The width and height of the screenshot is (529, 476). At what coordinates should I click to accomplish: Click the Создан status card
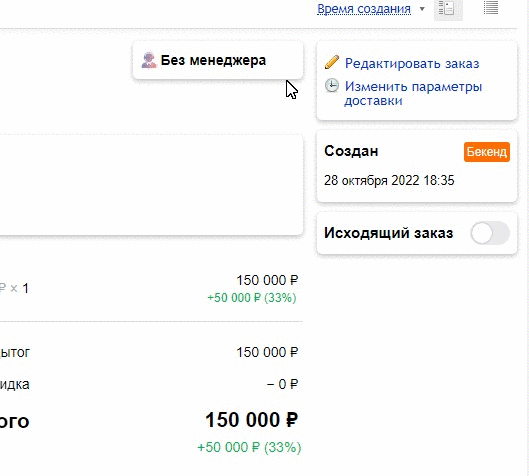pyautogui.click(x=417, y=167)
